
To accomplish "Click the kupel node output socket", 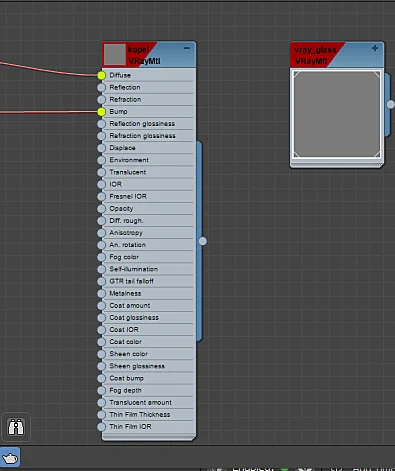I will tap(203, 241).
